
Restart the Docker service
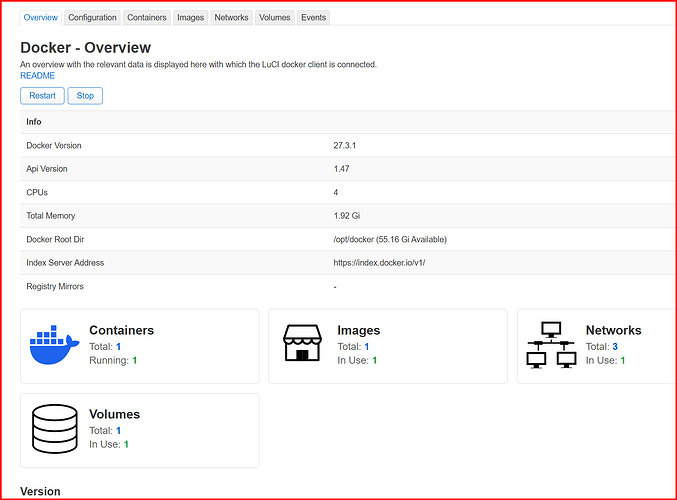[42, 96]
